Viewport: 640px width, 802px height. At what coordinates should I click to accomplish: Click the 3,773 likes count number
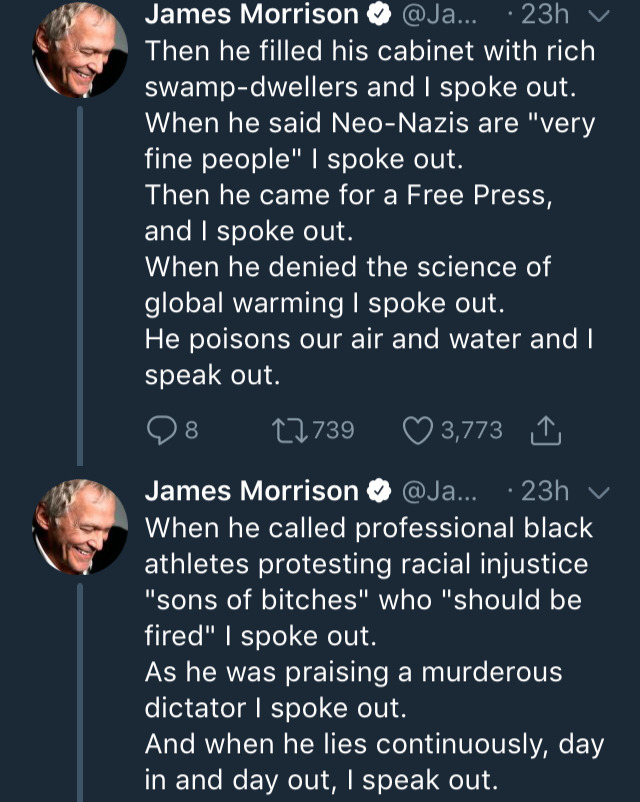[471, 430]
